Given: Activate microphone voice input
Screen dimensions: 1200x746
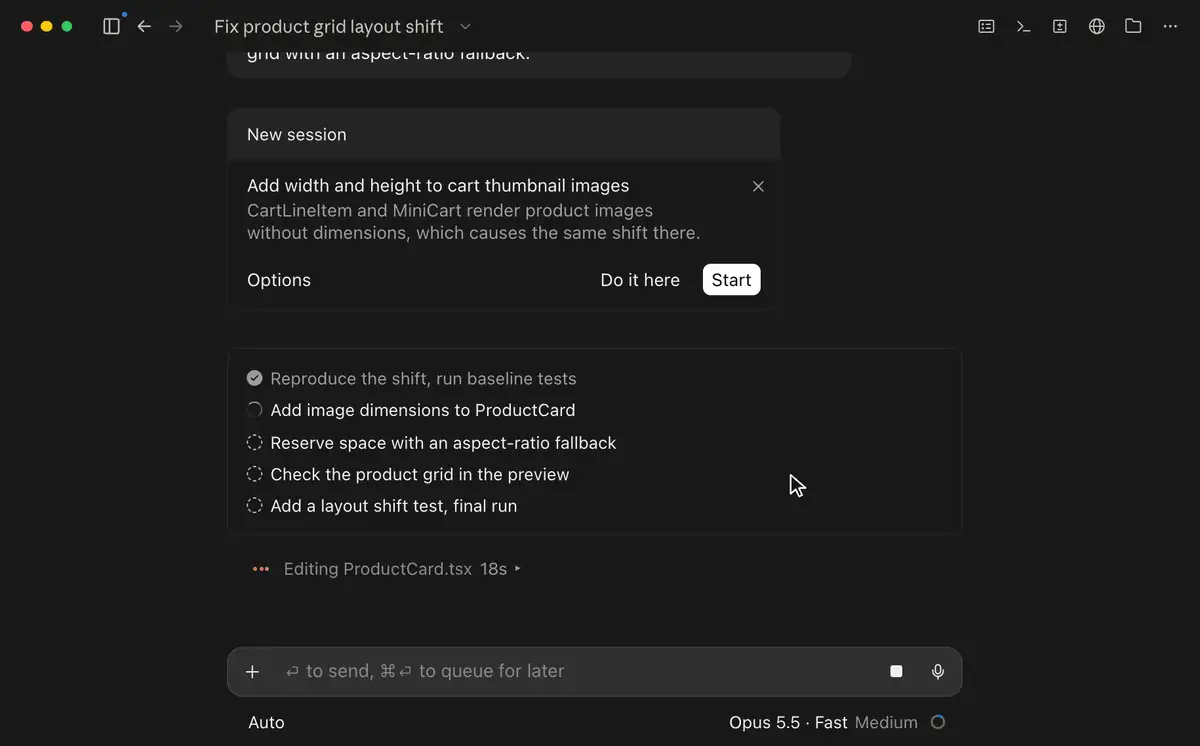Looking at the screenshot, I should point(938,672).
